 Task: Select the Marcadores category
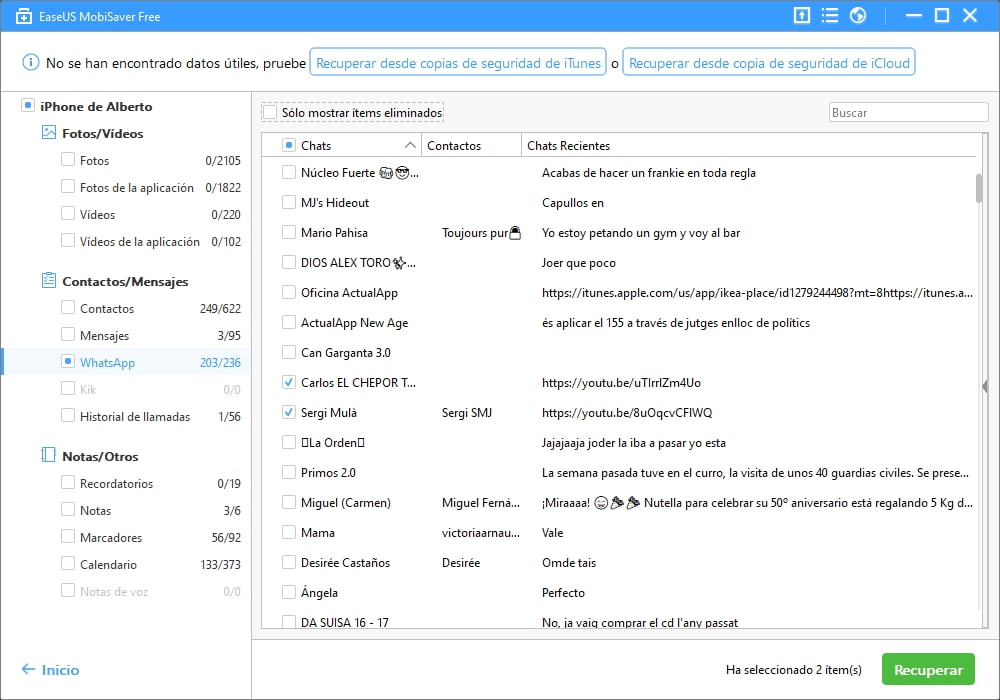tap(111, 537)
